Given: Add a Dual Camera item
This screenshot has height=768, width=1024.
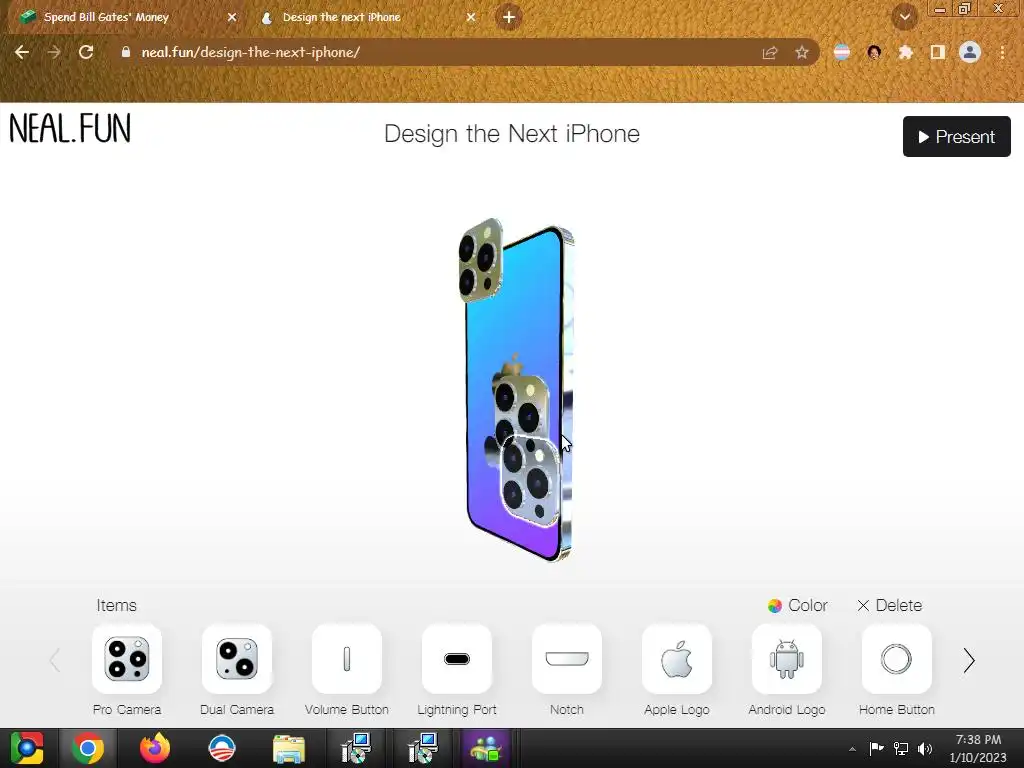Looking at the screenshot, I should click(x=237, y=659).
